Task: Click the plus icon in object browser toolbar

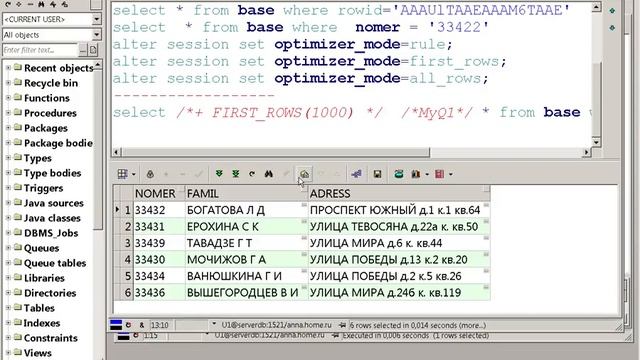Action: coord(19,4)
